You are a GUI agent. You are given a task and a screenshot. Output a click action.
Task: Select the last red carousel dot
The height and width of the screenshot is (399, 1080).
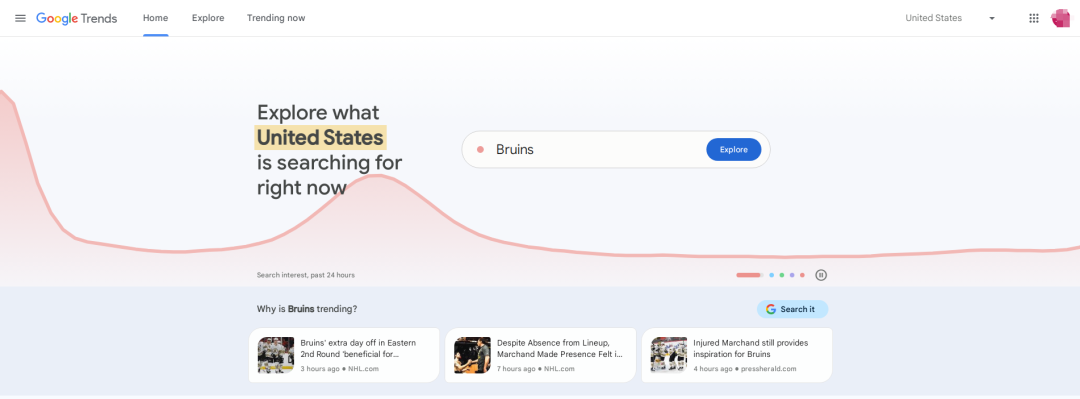(802, 275)
